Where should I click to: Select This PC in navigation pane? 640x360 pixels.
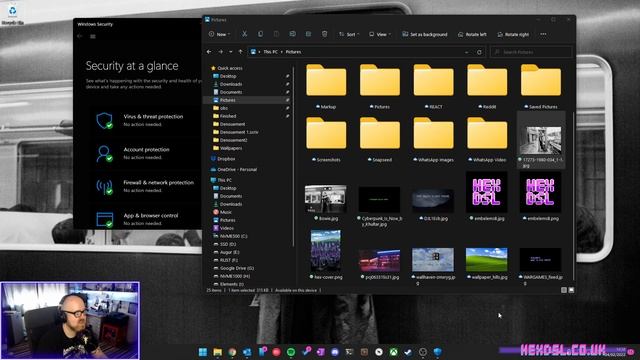point(221,180)
